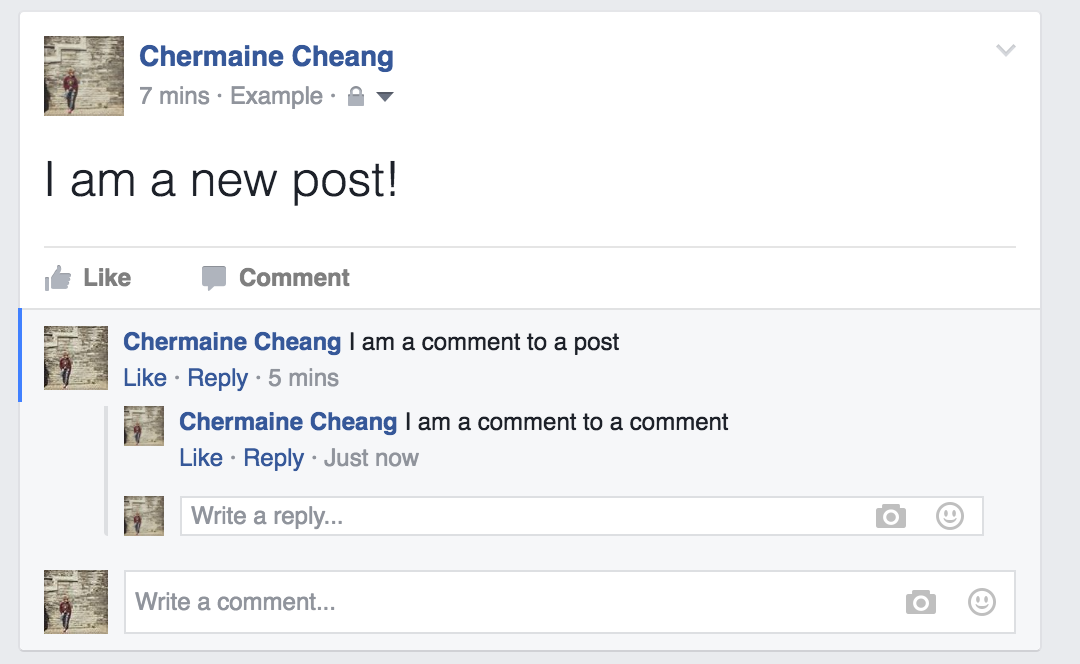Click the post author's profile thumbnail

84,76
